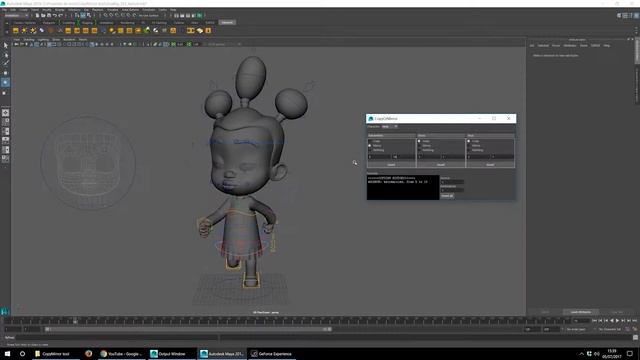Click the single-pane layout icon
This screenshot has height=360, width=640.
pyautogui.click(x=6, y=113)
